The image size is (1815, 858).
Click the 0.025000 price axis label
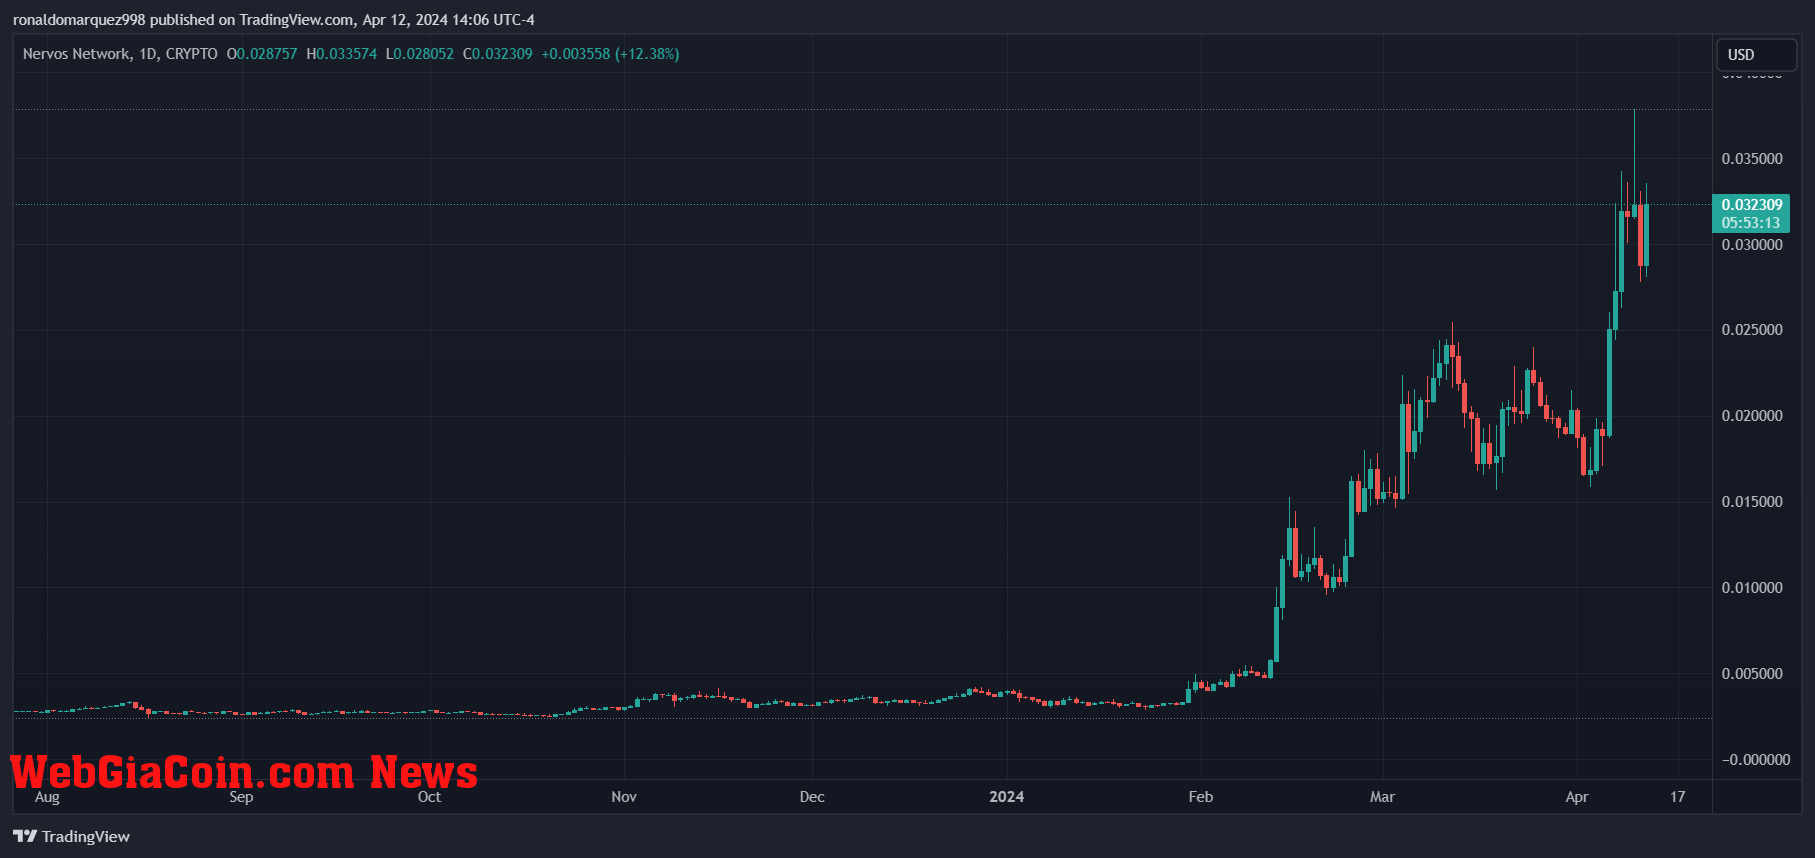[1752, 330]
